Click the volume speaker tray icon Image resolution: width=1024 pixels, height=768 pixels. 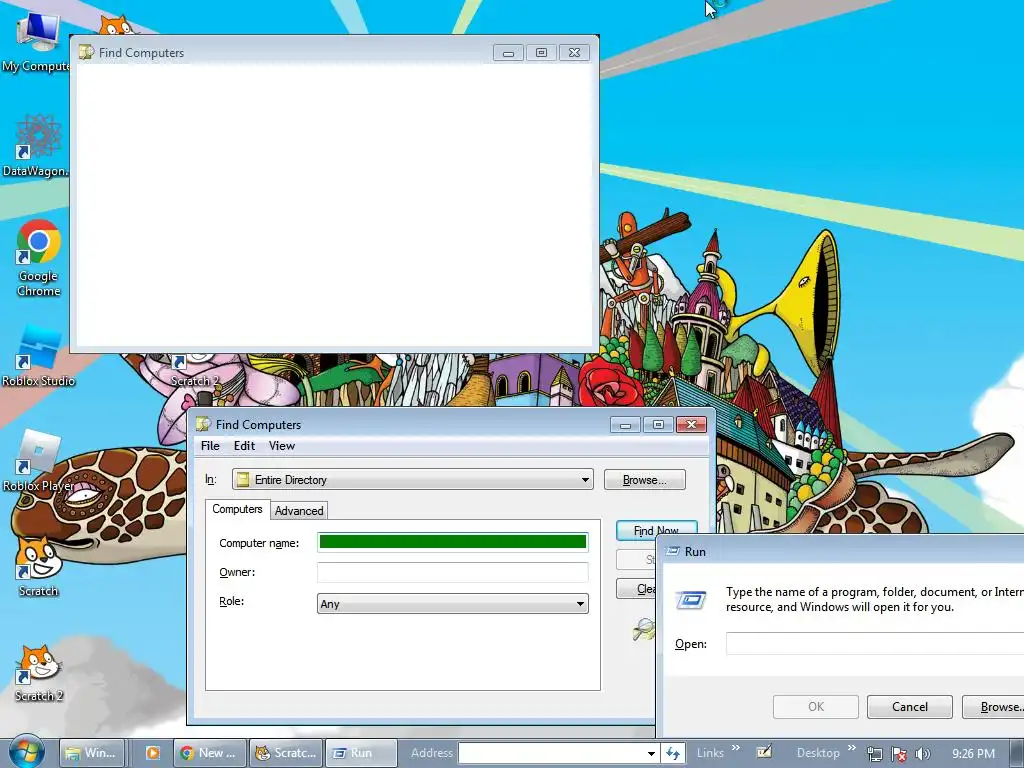[x=923, y=754]
